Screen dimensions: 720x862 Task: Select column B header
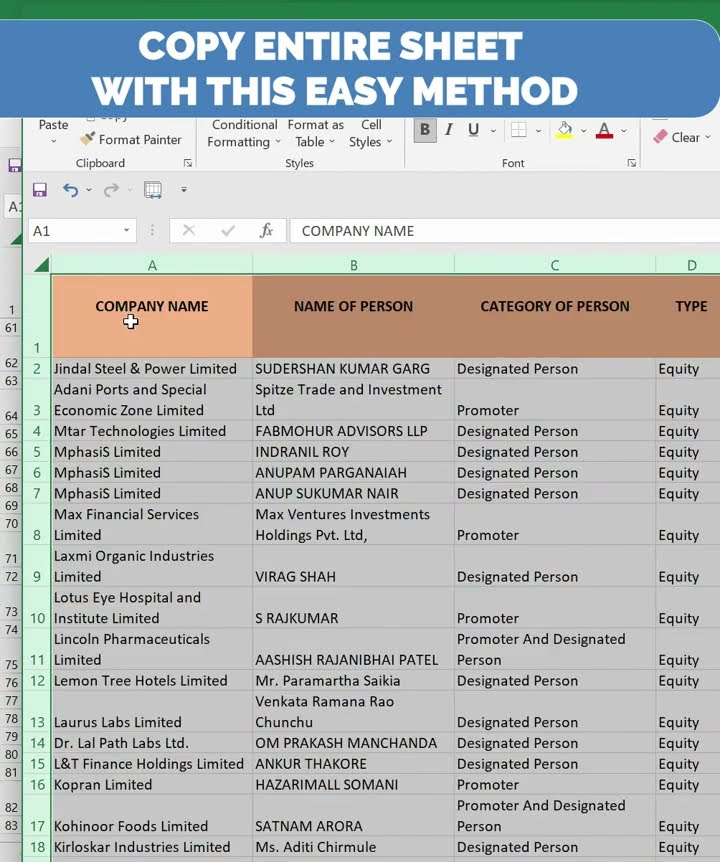pos(354,266)
